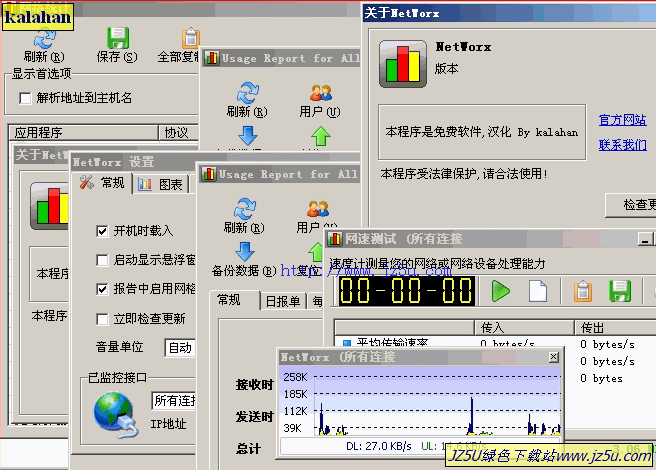Click title bar icon of 网速测试 window
Image resolution: width=656 pixels, height=470 pixels.
tap(335, 239)
